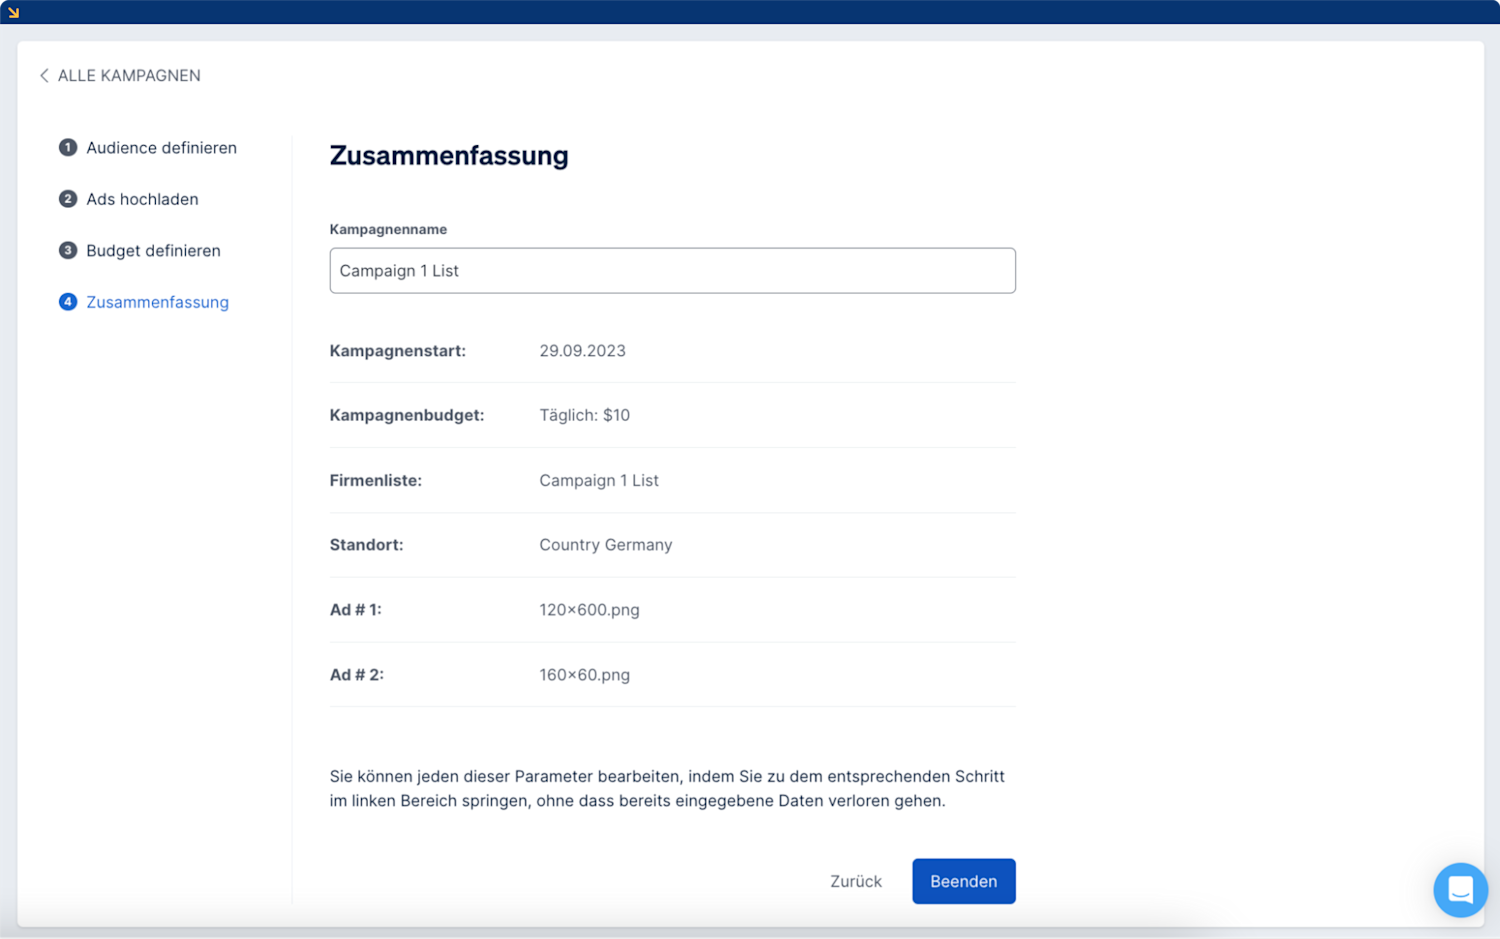The image size is (1500, 939).
Task: Navigate to the Audience definieren step
Action: (x=161, y=147)
